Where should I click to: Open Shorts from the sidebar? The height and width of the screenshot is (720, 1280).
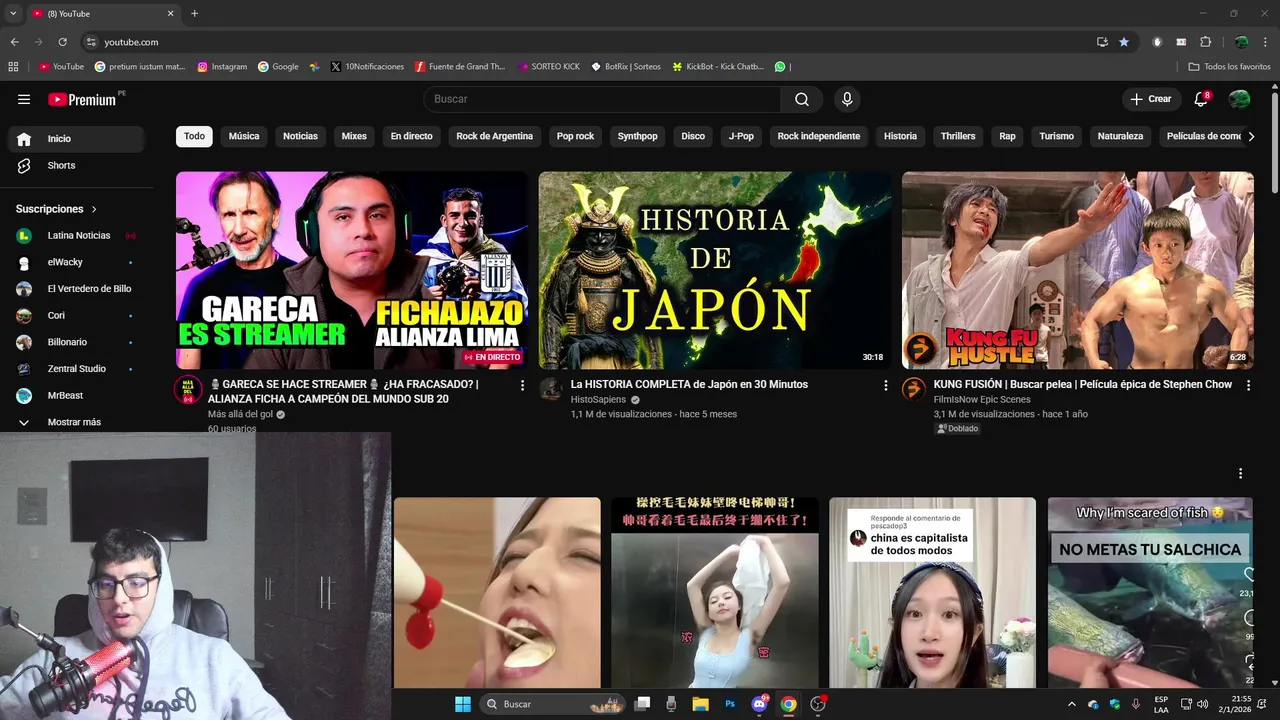pyautogui.click(x=76, y=165)
